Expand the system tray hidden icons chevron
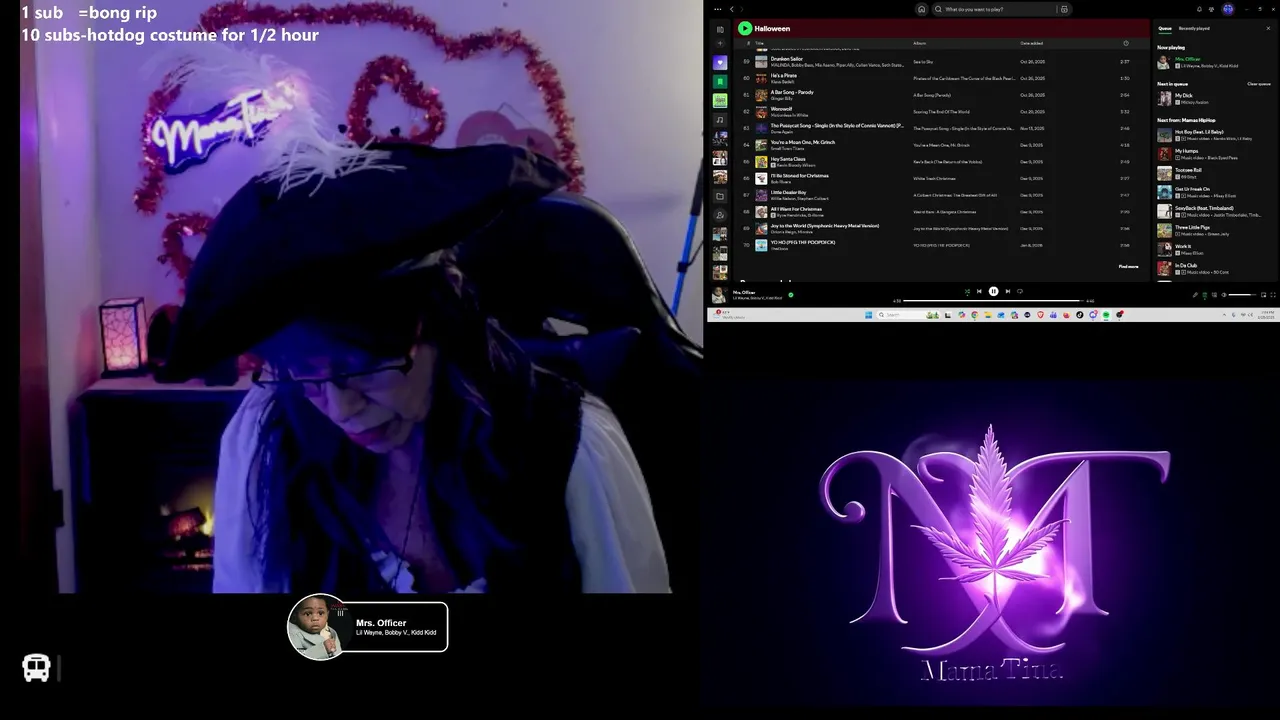Image resolution: width=1280 pixels, height=720 pixels. tap(1224, 315)
